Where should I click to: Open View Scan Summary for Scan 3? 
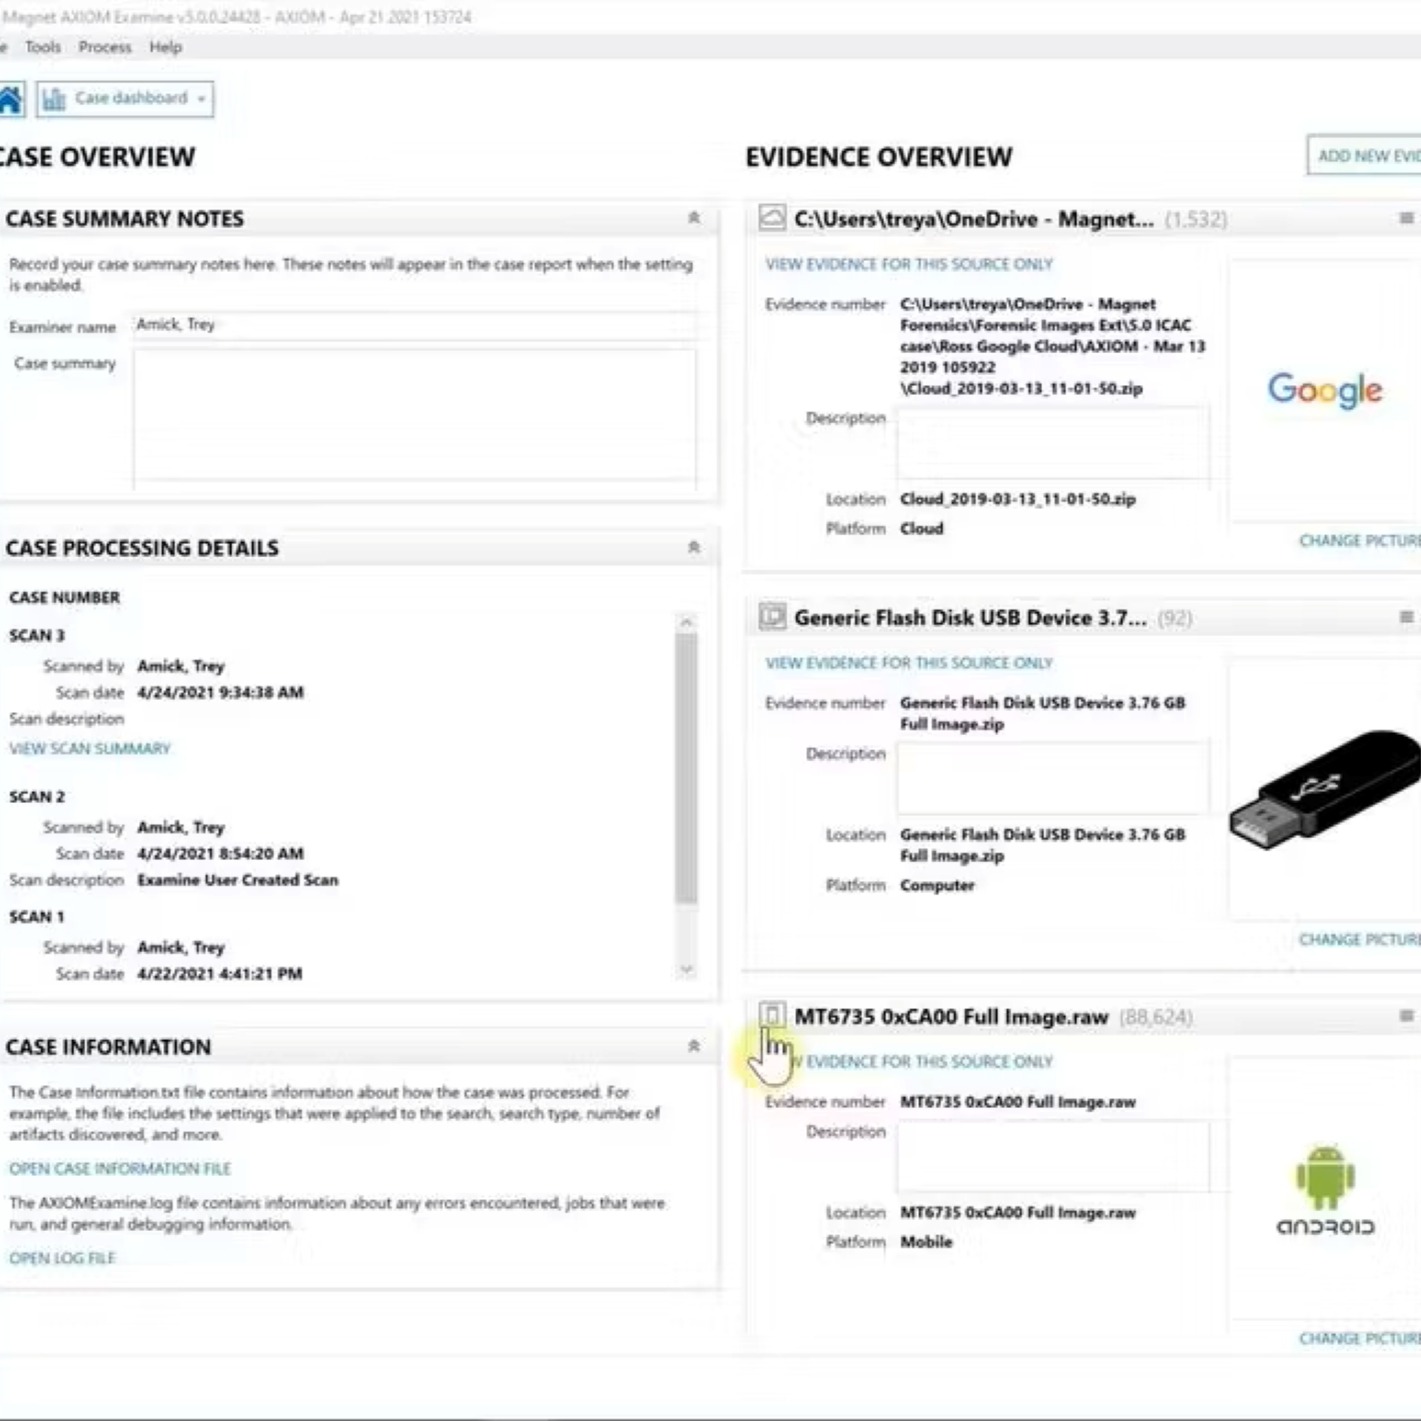90,748
